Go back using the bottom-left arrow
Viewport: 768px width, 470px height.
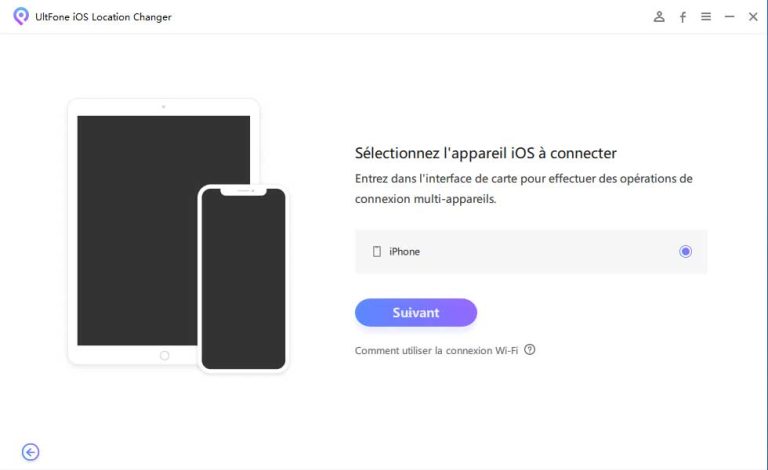(x=31, y=452)
